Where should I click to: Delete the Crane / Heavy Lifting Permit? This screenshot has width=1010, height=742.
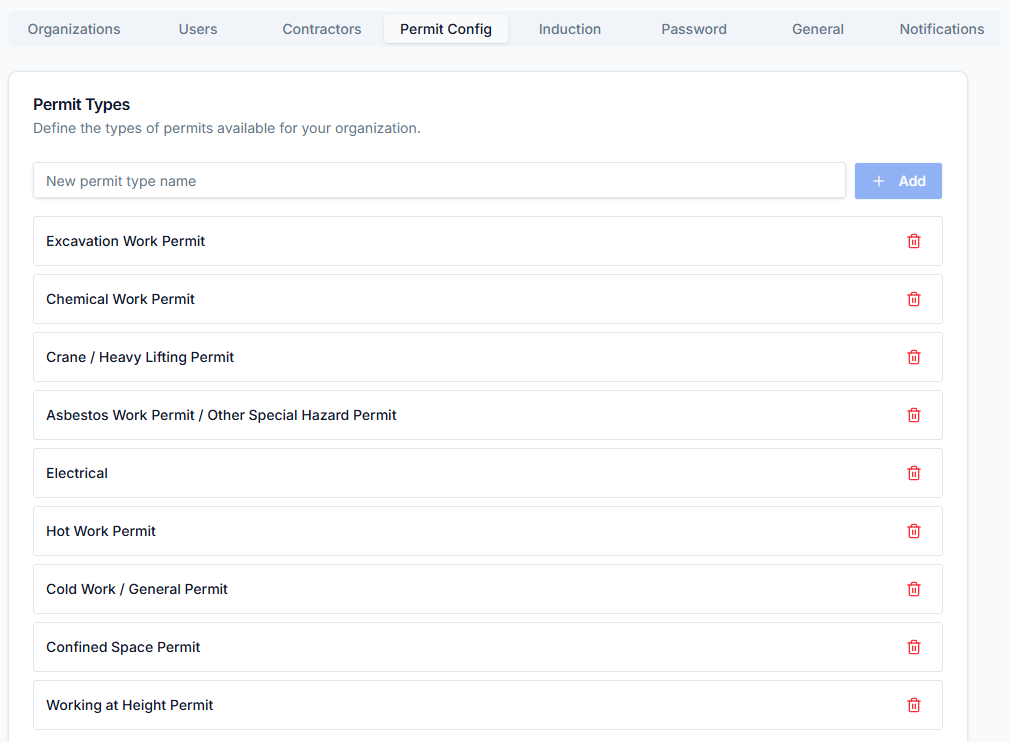click(913, 357)
